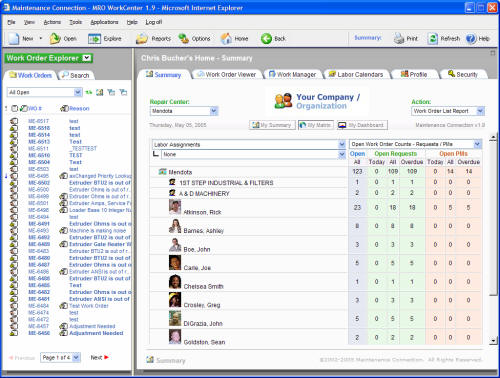
Task: Click the Options toolbar icon
Action: tap(183, 39)
